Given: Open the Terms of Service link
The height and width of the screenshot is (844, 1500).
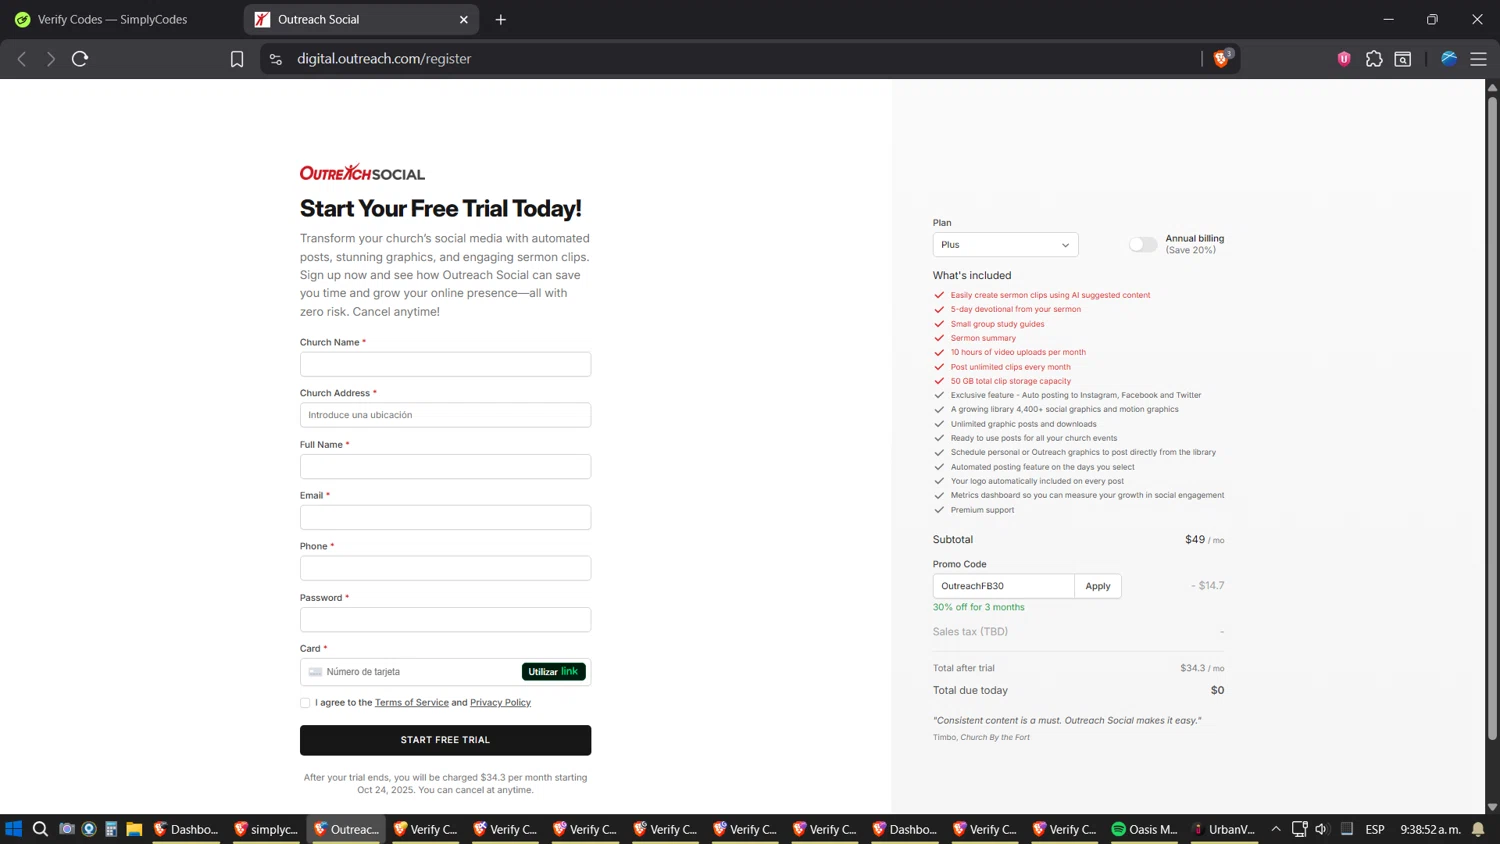Looking at the screenshot, I should 411,703.
